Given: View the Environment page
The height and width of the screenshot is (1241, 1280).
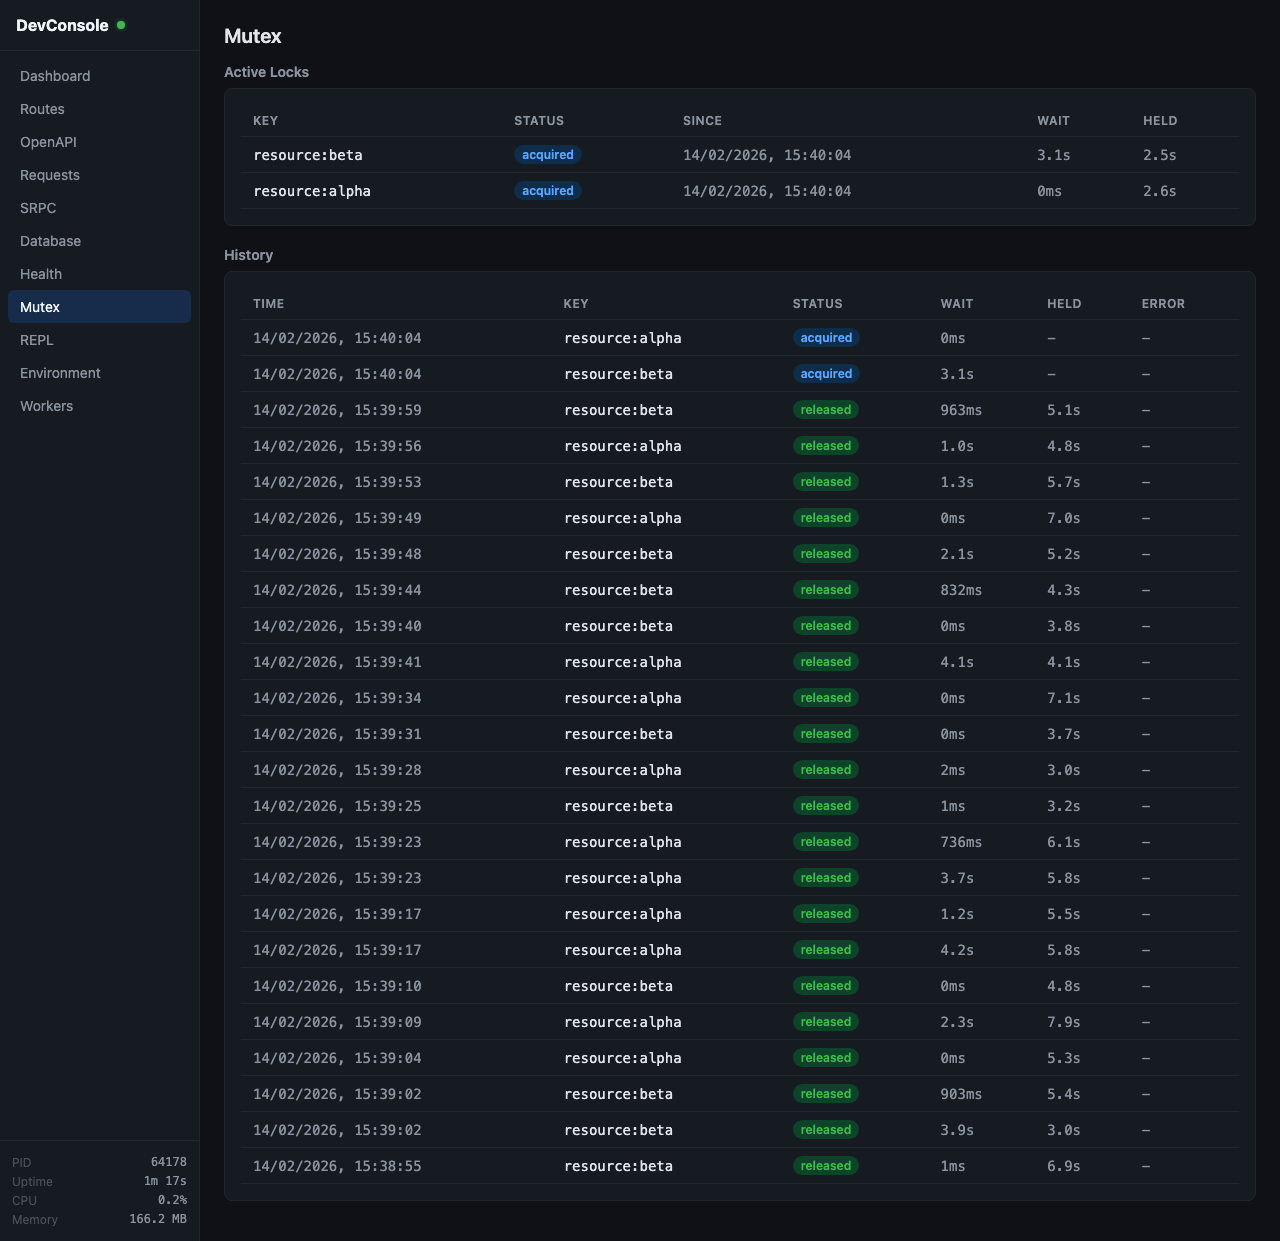Looking at the screenshot, I should 60,373.
